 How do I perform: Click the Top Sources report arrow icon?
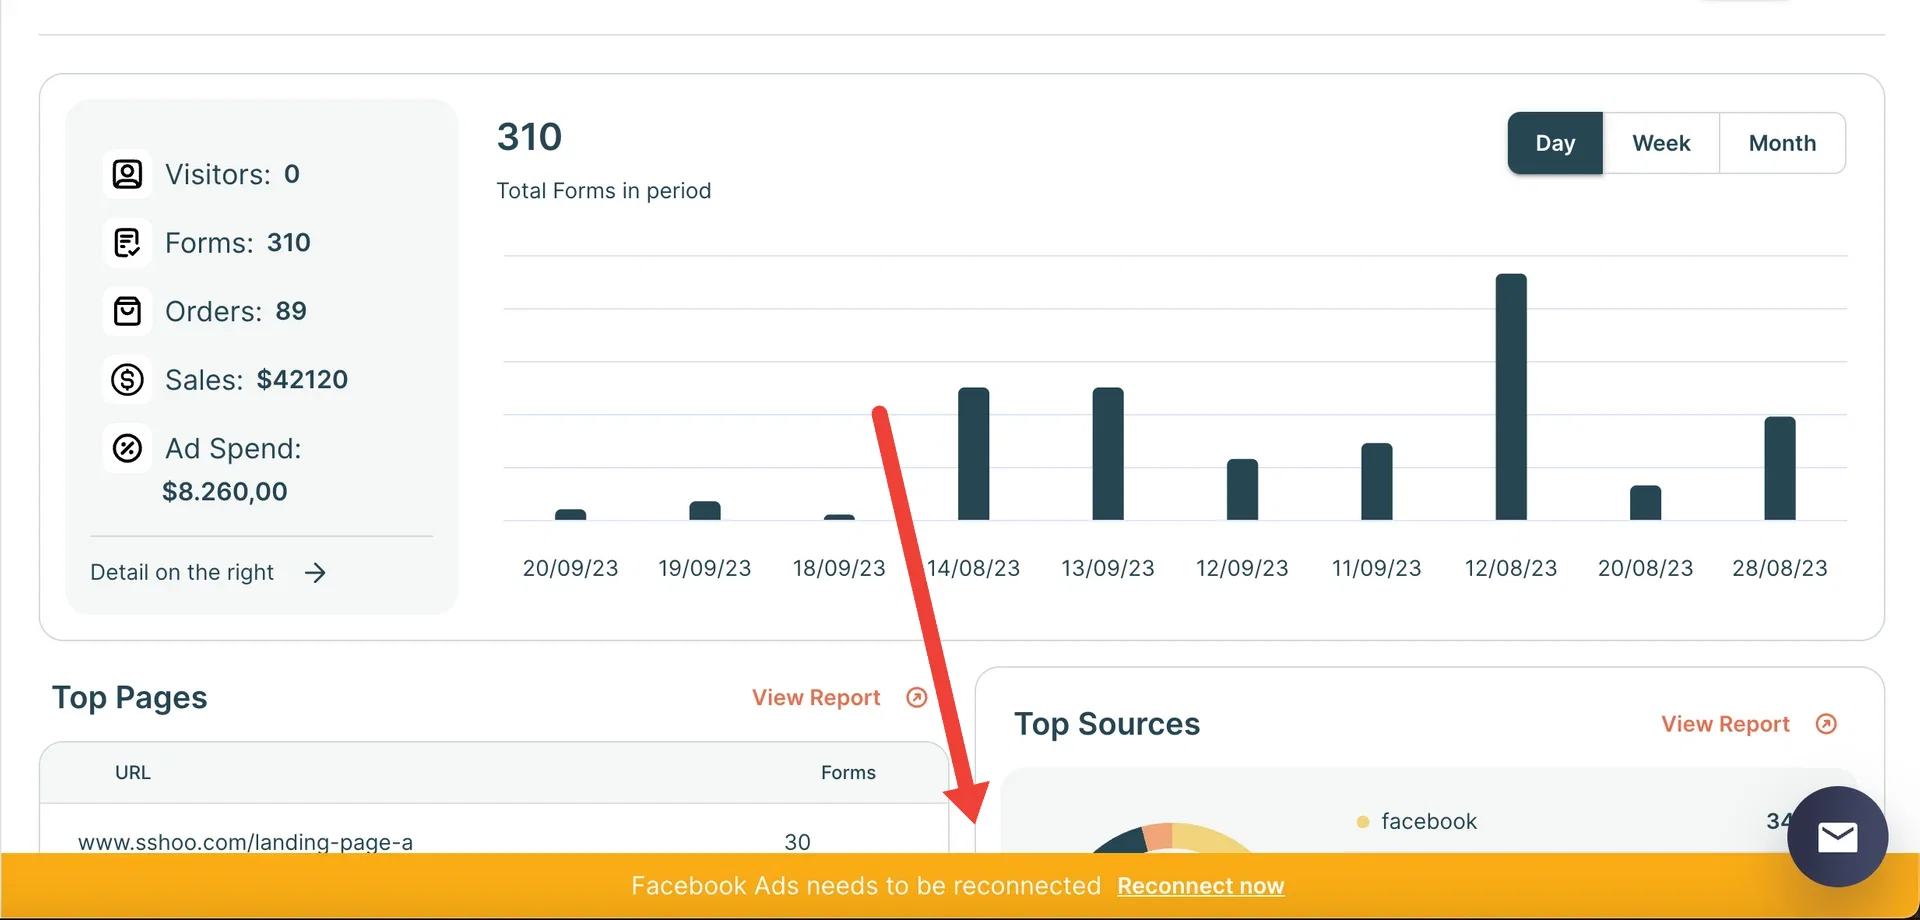coord(1826,724)
